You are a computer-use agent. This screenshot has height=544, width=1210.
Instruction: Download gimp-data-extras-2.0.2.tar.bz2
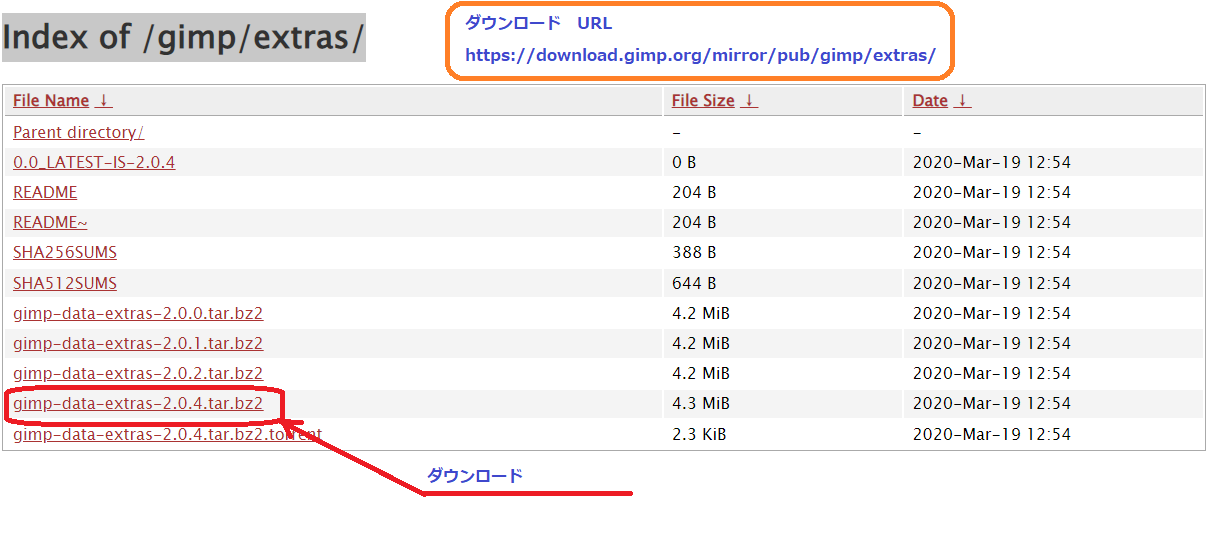click(x=138, y=373)
